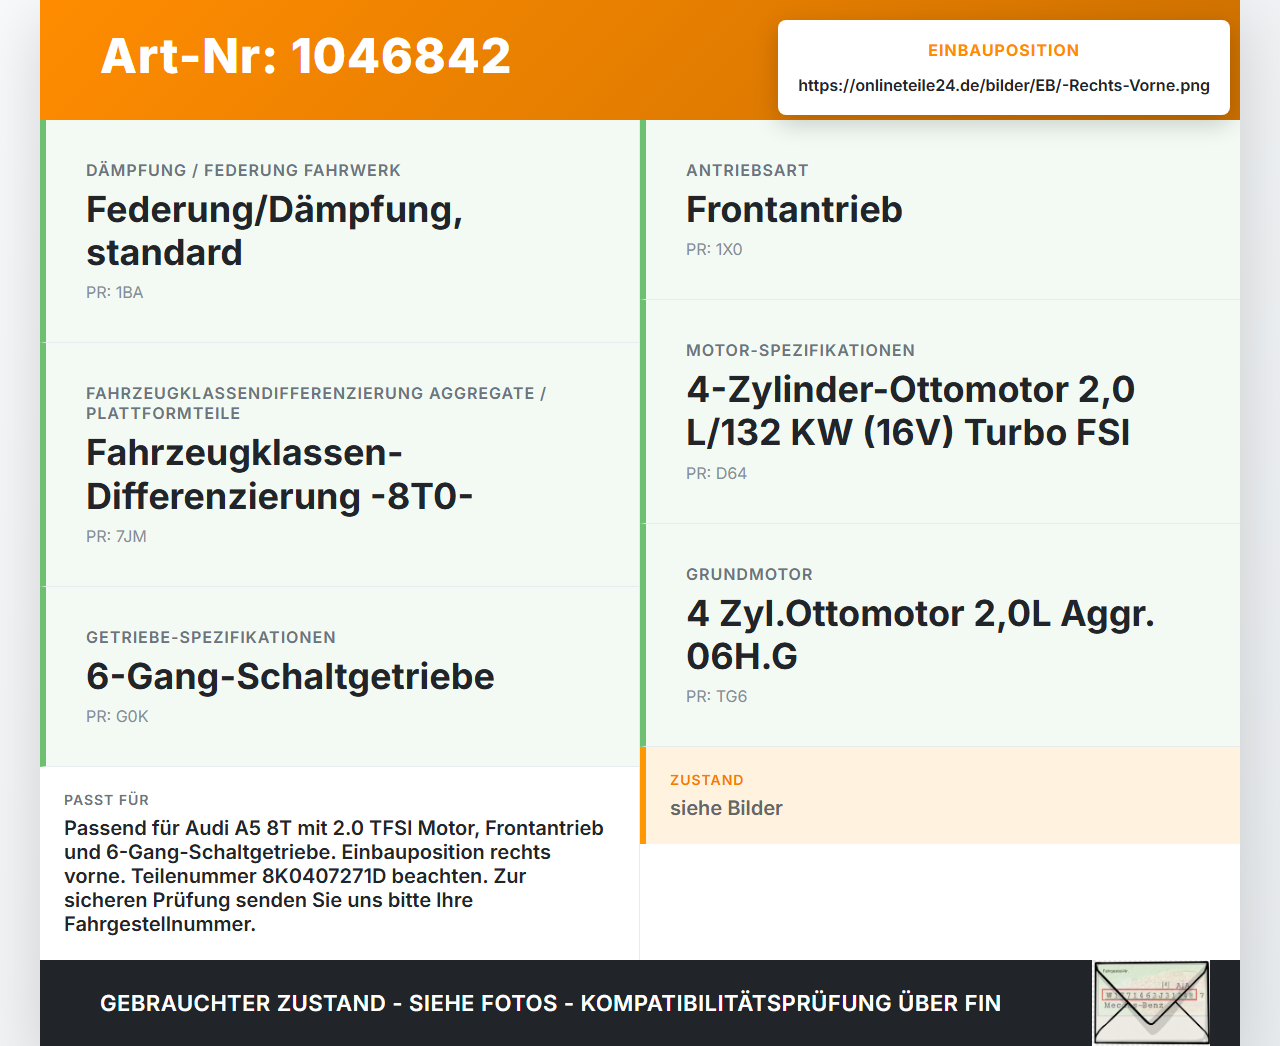Click the 'GEBRAUCHTER ZUSTAND - SIEHE FOTOS' footer text
The width and height of the screenshot is (1280, 1046).
point(550,1003)
